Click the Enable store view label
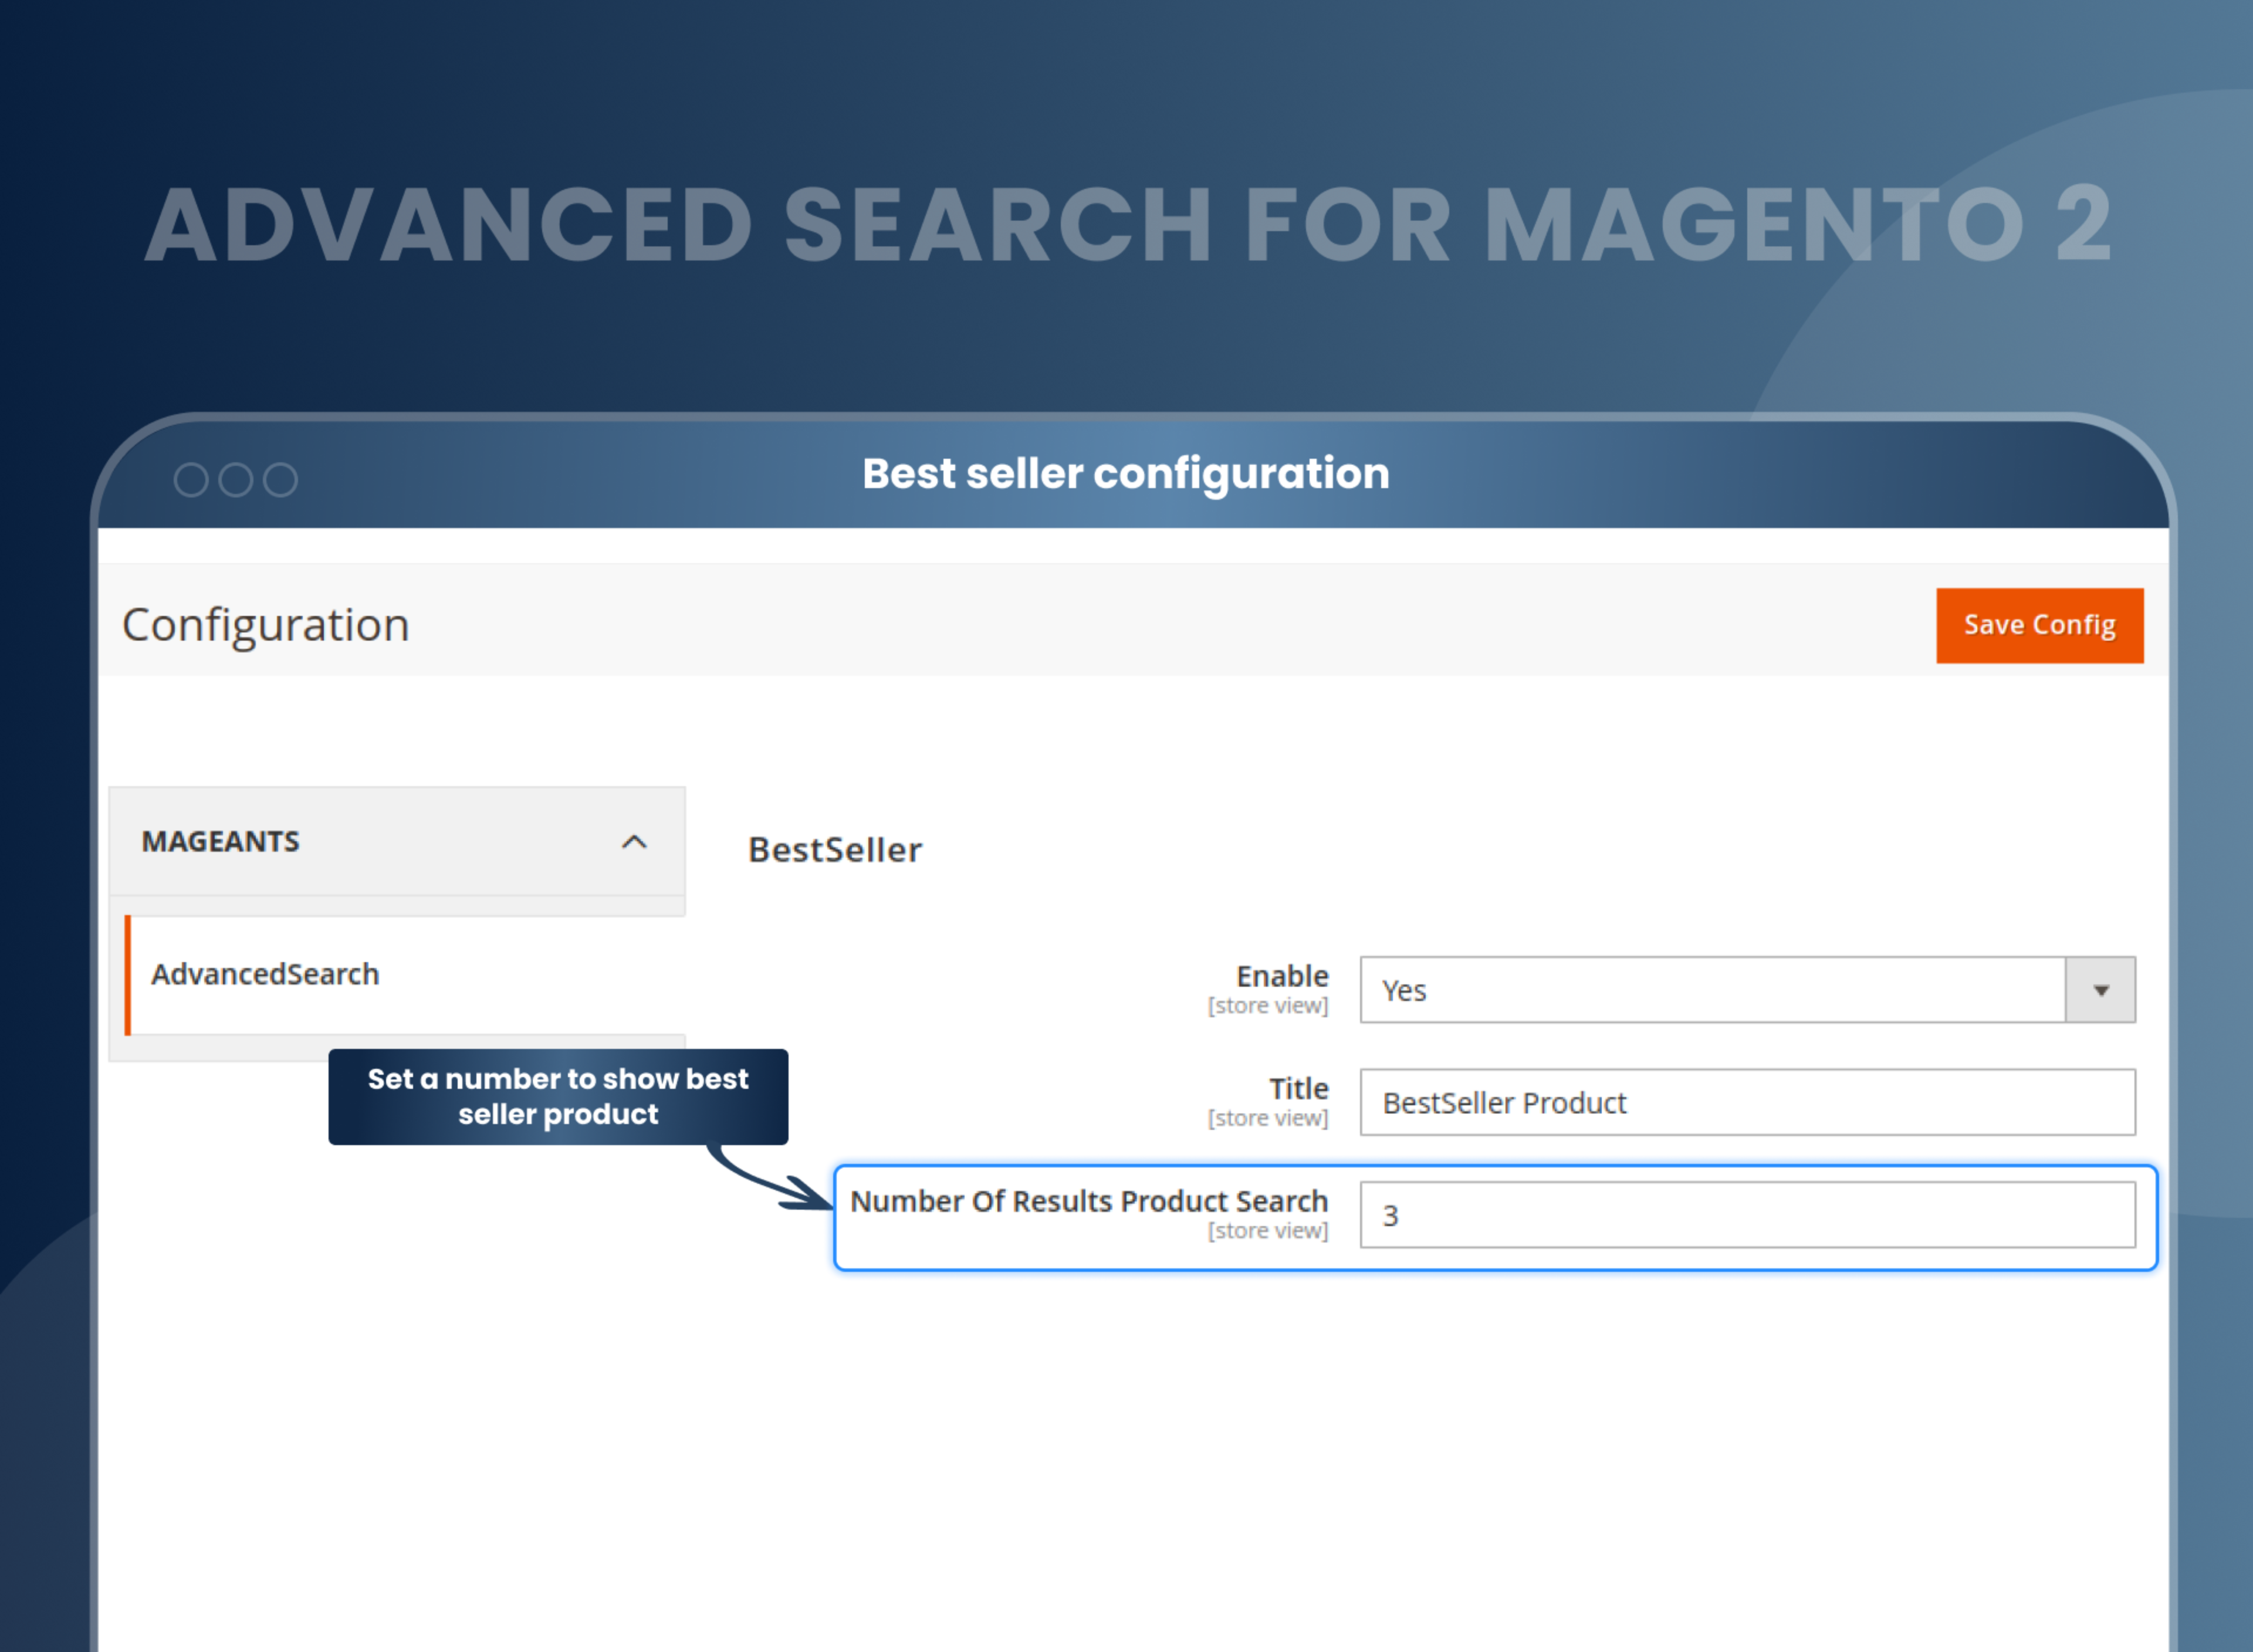 1269,1006
